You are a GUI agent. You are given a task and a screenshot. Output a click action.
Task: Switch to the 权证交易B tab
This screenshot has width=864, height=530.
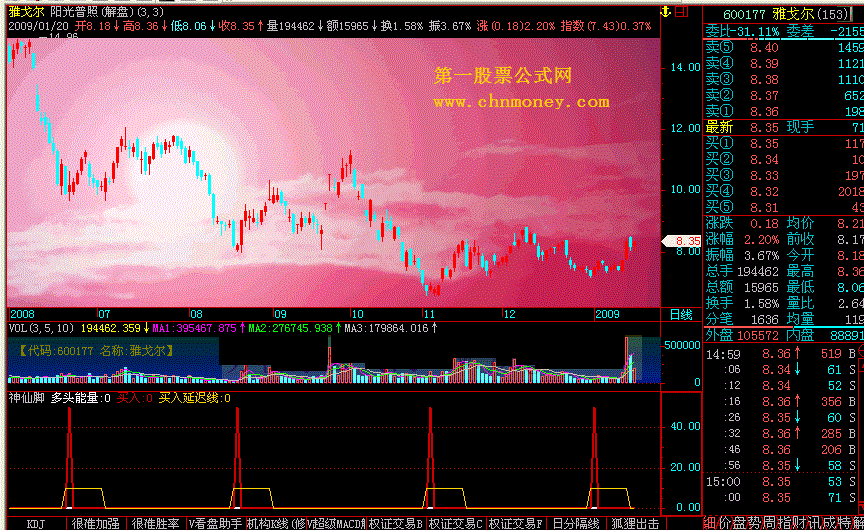click(x=395, y=524)
